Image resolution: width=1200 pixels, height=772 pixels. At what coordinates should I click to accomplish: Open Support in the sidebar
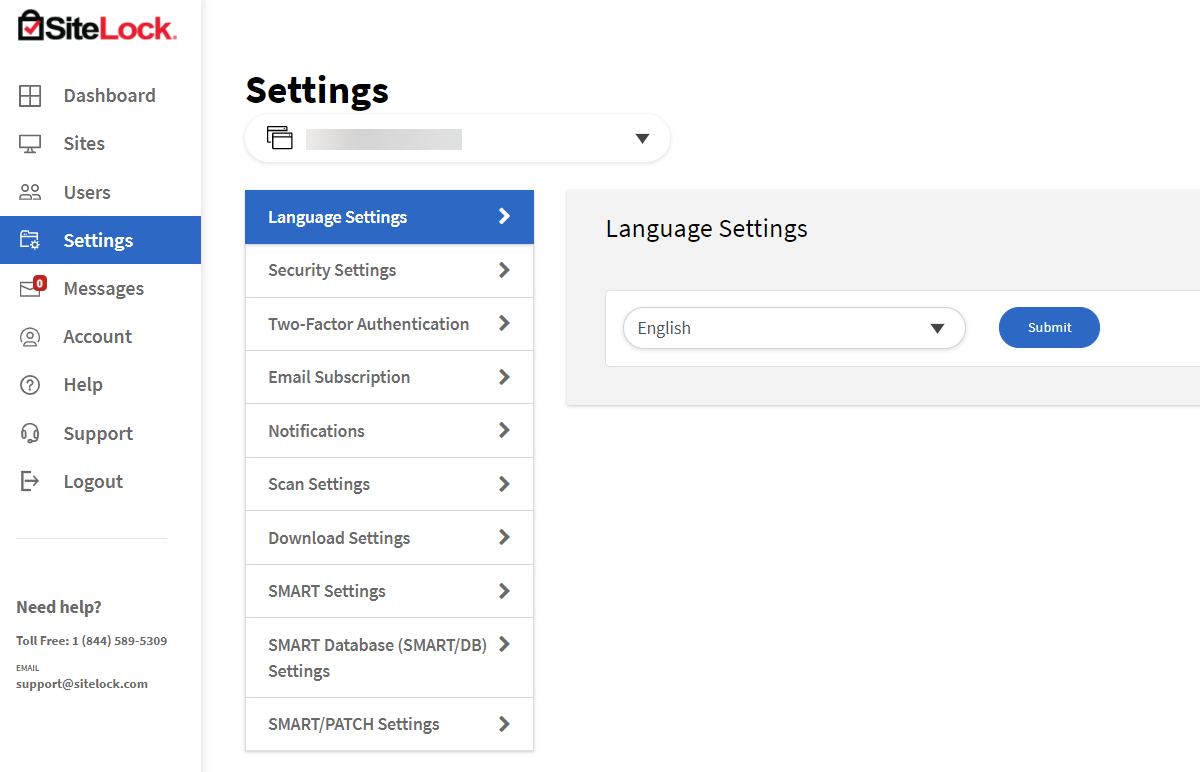98,434
